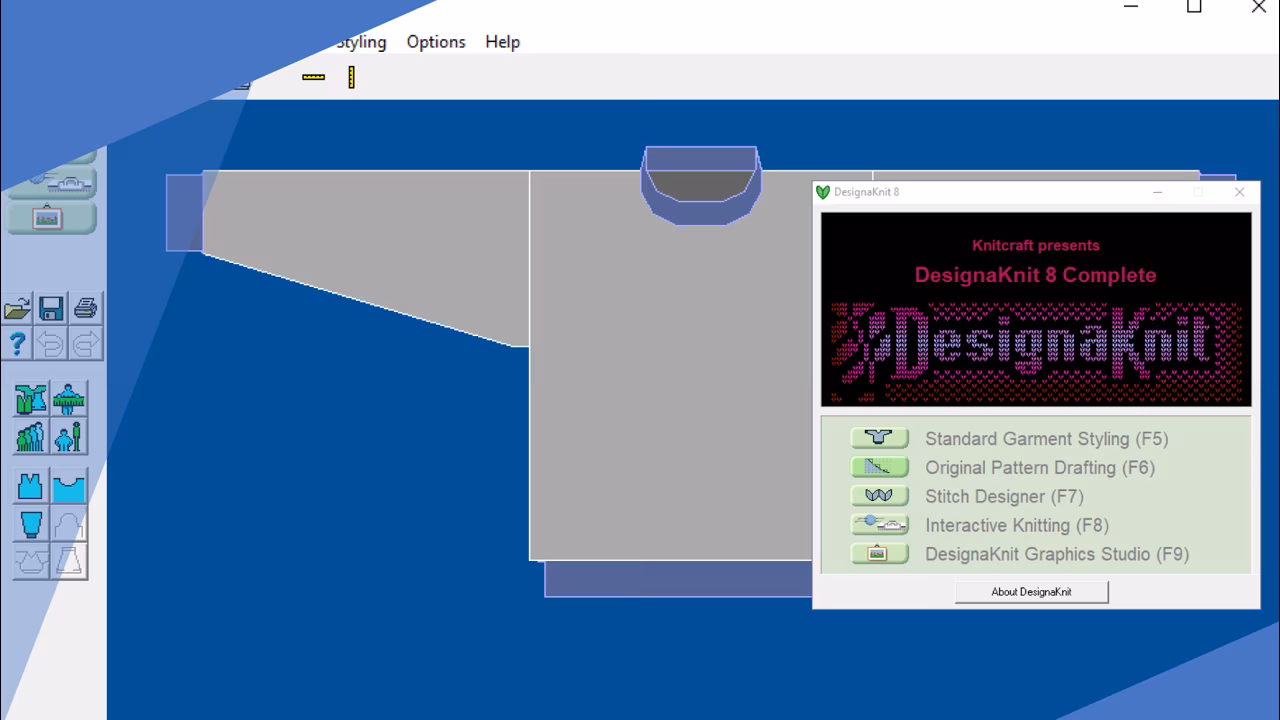This screenshot has width=1280, height=720.
Task: Maximize the main application window
Action: coord(1194,7)
